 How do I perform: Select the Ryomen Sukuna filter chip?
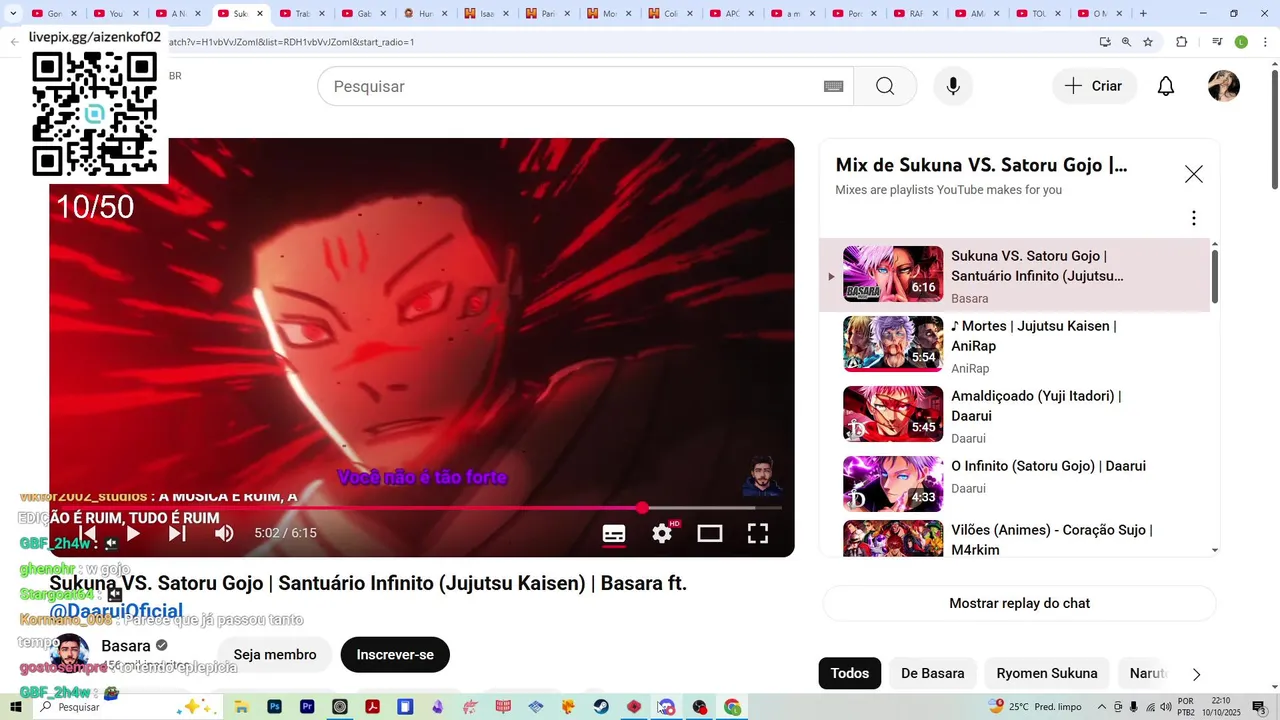(1047, 673)
